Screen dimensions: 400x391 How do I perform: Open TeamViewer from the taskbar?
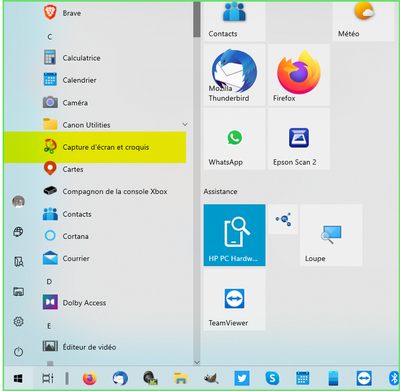(x=364, y=378)
